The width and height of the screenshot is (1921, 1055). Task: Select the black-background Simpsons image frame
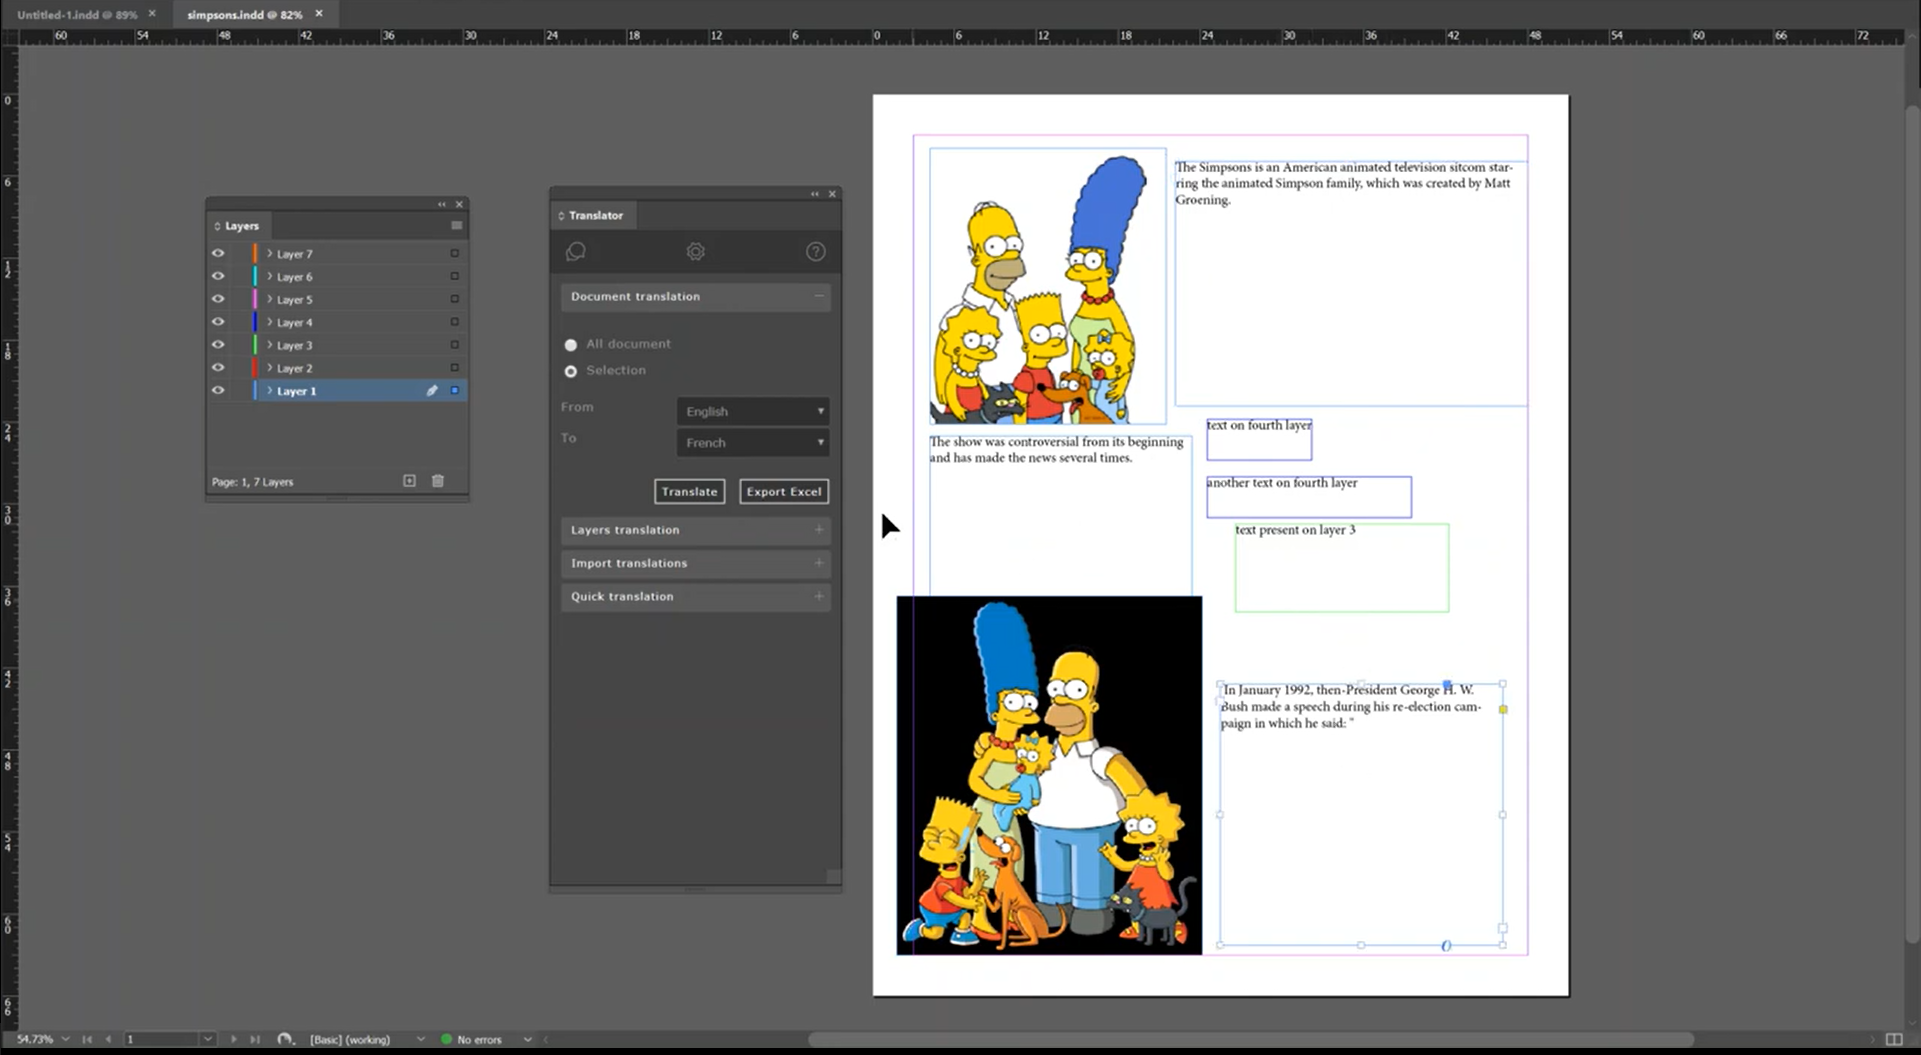coord(1049,775)
